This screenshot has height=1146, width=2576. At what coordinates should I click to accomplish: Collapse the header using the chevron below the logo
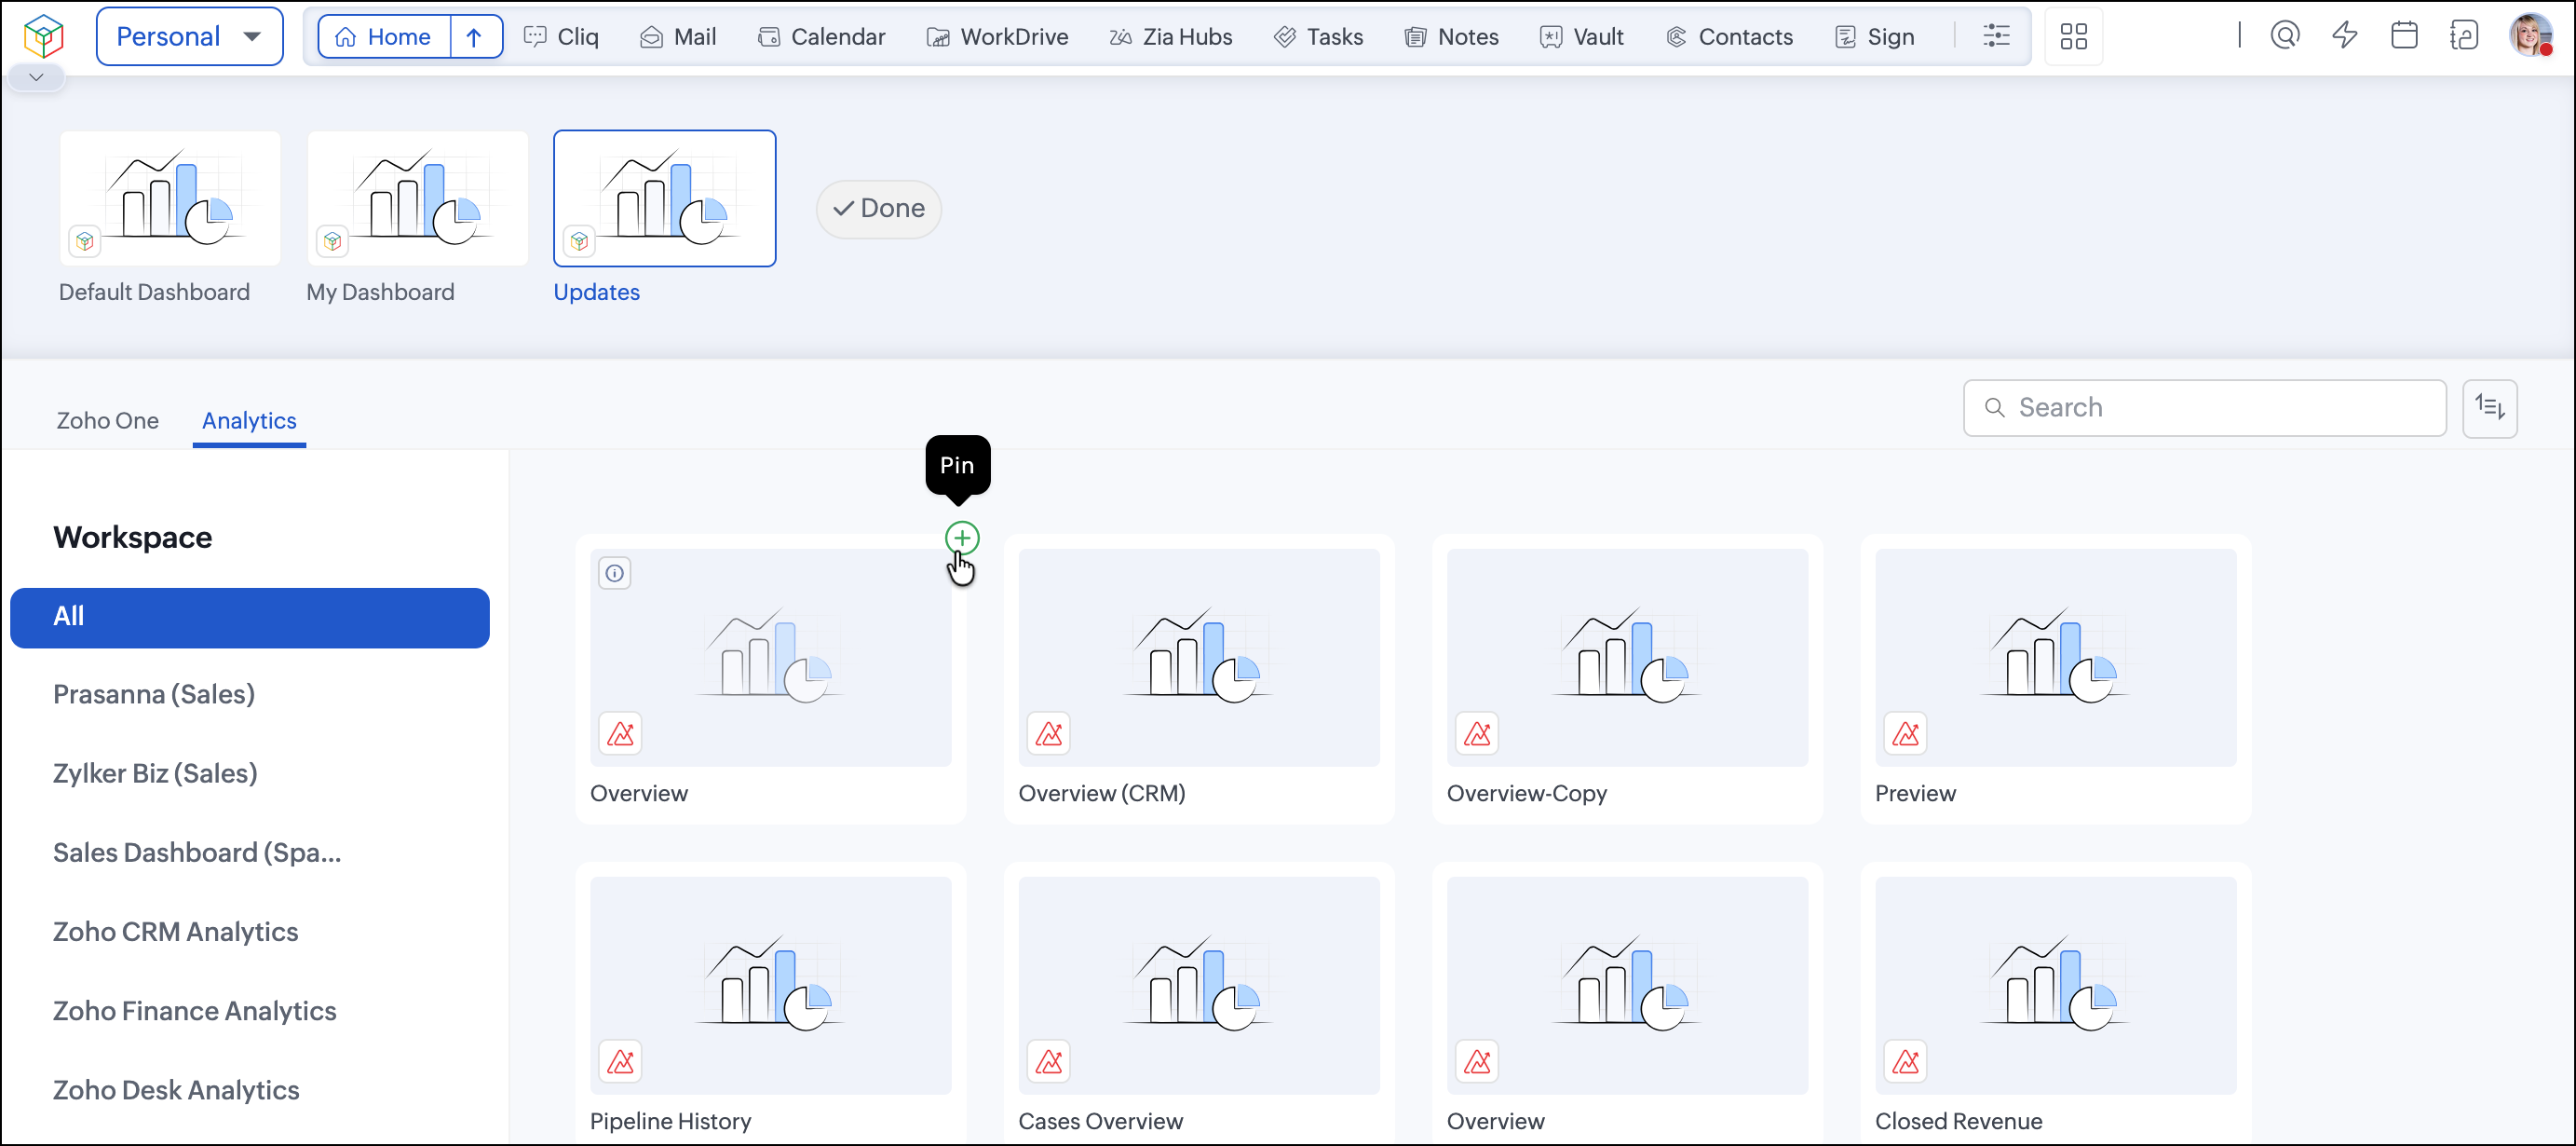pos(36,77)
